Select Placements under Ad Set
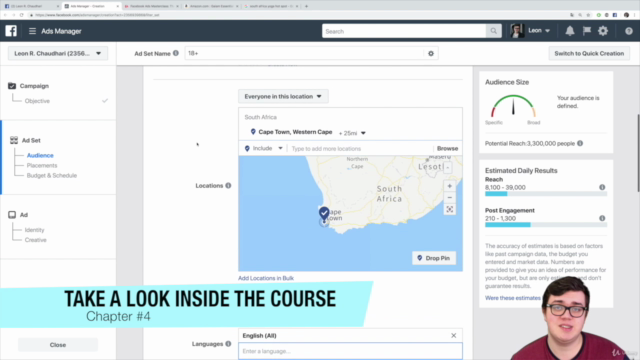The height and width of the screenshot is (360, 640). (42, 165)
